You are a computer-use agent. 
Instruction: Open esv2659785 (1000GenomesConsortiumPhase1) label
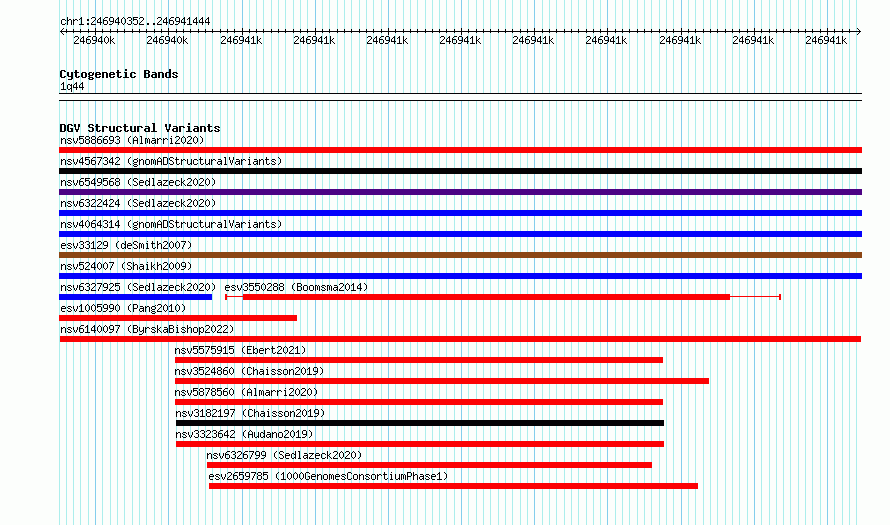click(328, 476)
